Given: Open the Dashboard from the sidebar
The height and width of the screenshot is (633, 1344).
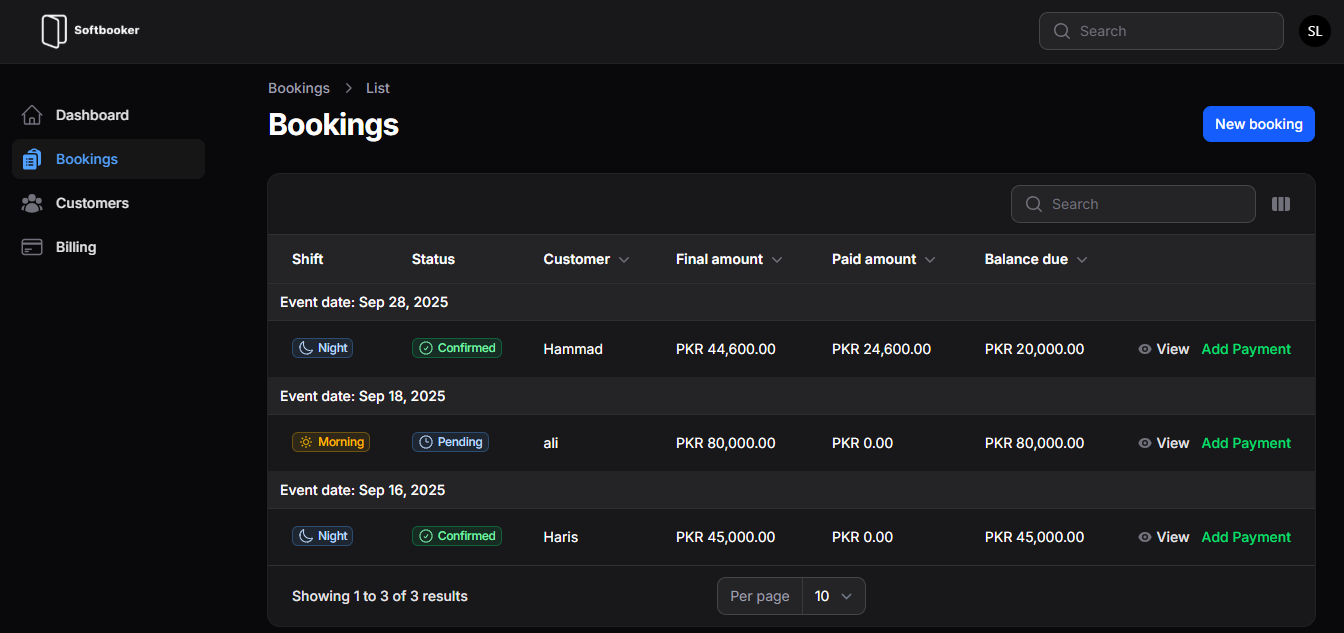Looking at the screenshot, I should tap(92, 114).
